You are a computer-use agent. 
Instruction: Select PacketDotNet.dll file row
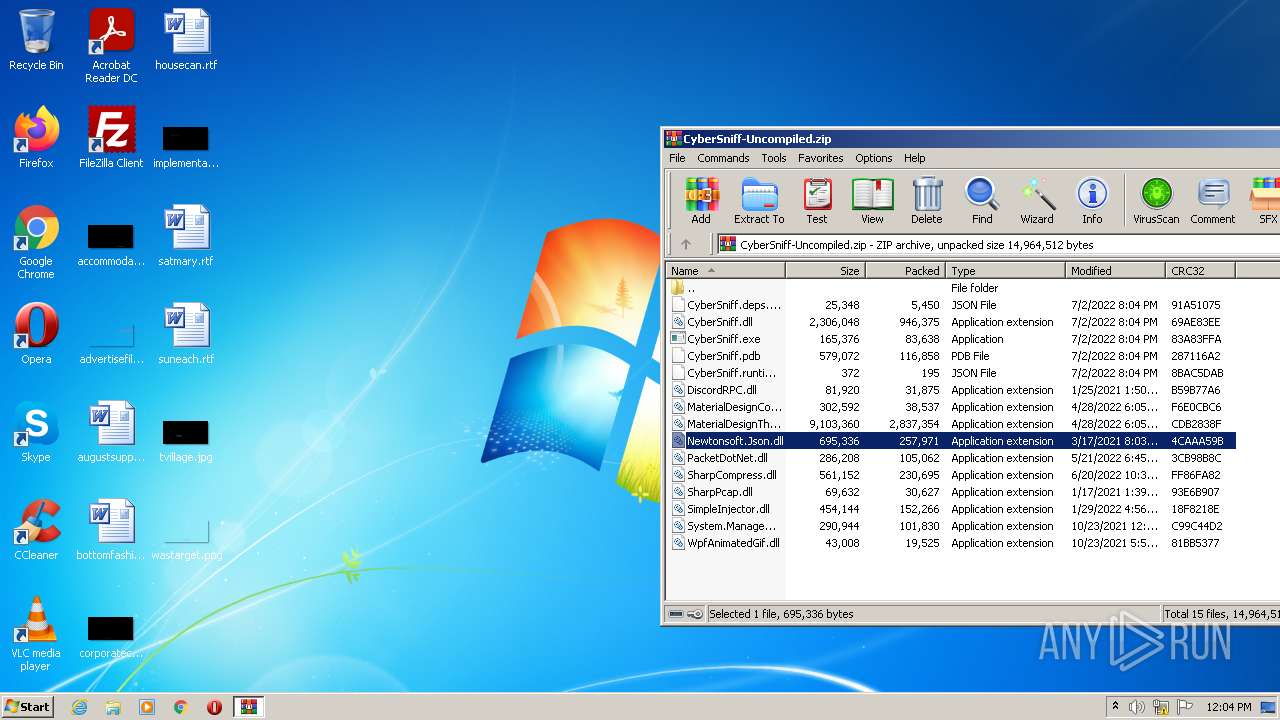click(x=952, y=458)
